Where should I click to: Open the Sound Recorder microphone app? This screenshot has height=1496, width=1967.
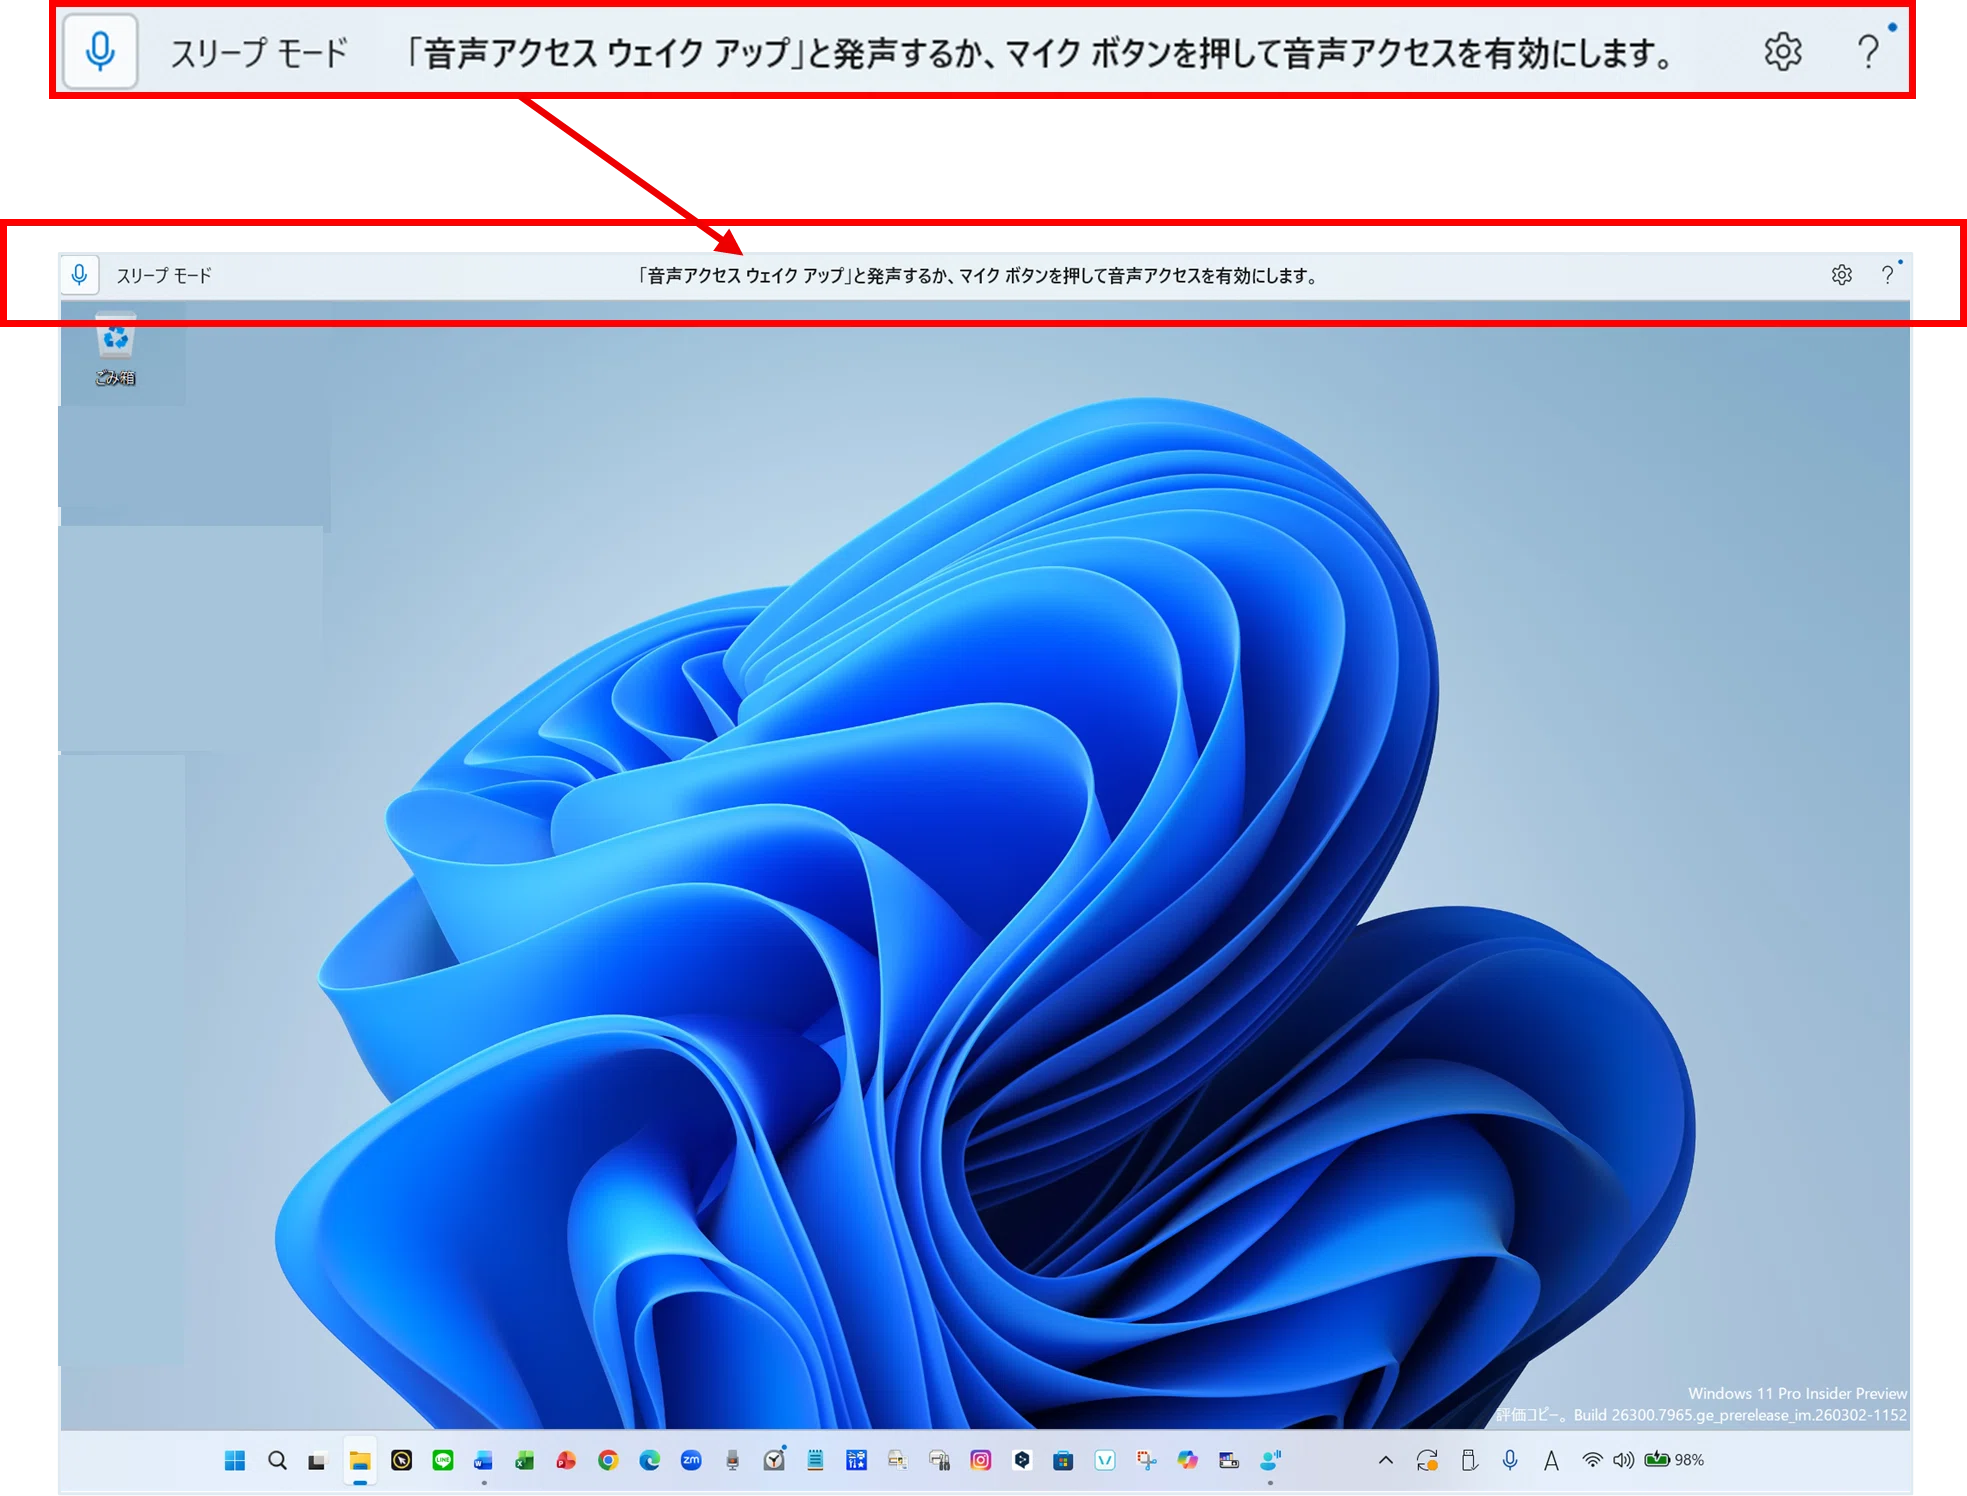pyautogui.click(x=733, y=1460)
